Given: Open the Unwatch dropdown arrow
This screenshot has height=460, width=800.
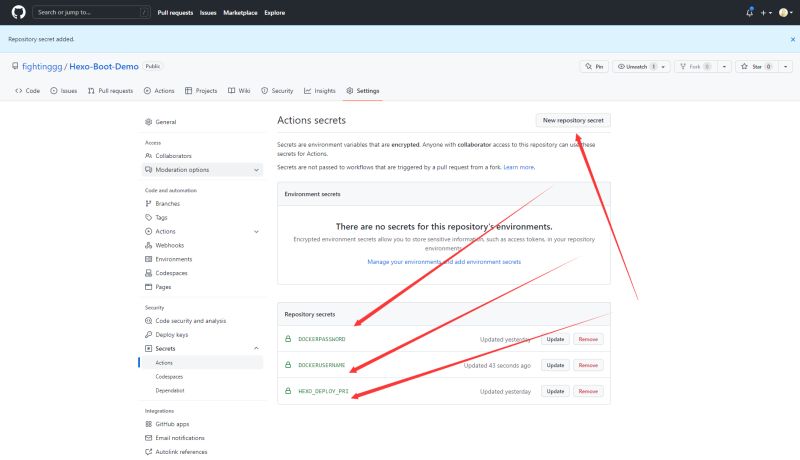Looking at the screenshot, I should 663,66.
